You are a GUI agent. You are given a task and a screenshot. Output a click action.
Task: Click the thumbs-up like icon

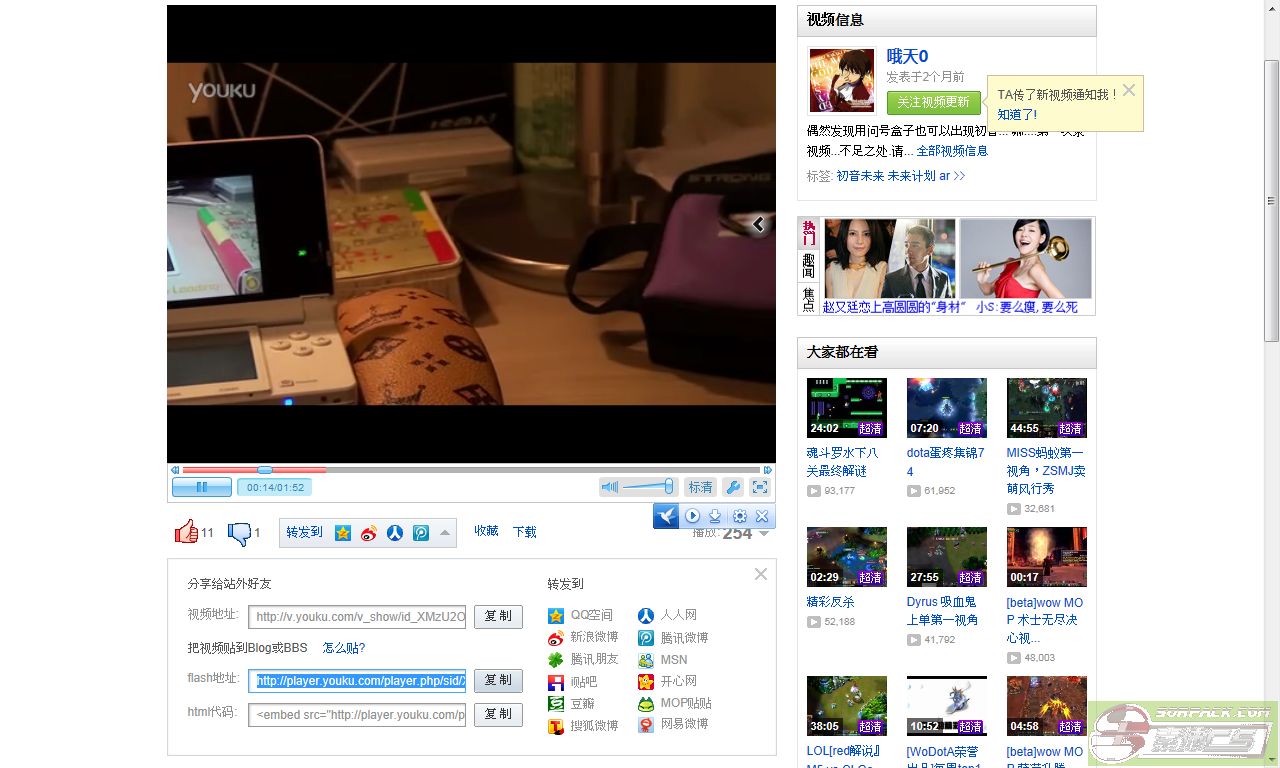click(x=186, y=532)
